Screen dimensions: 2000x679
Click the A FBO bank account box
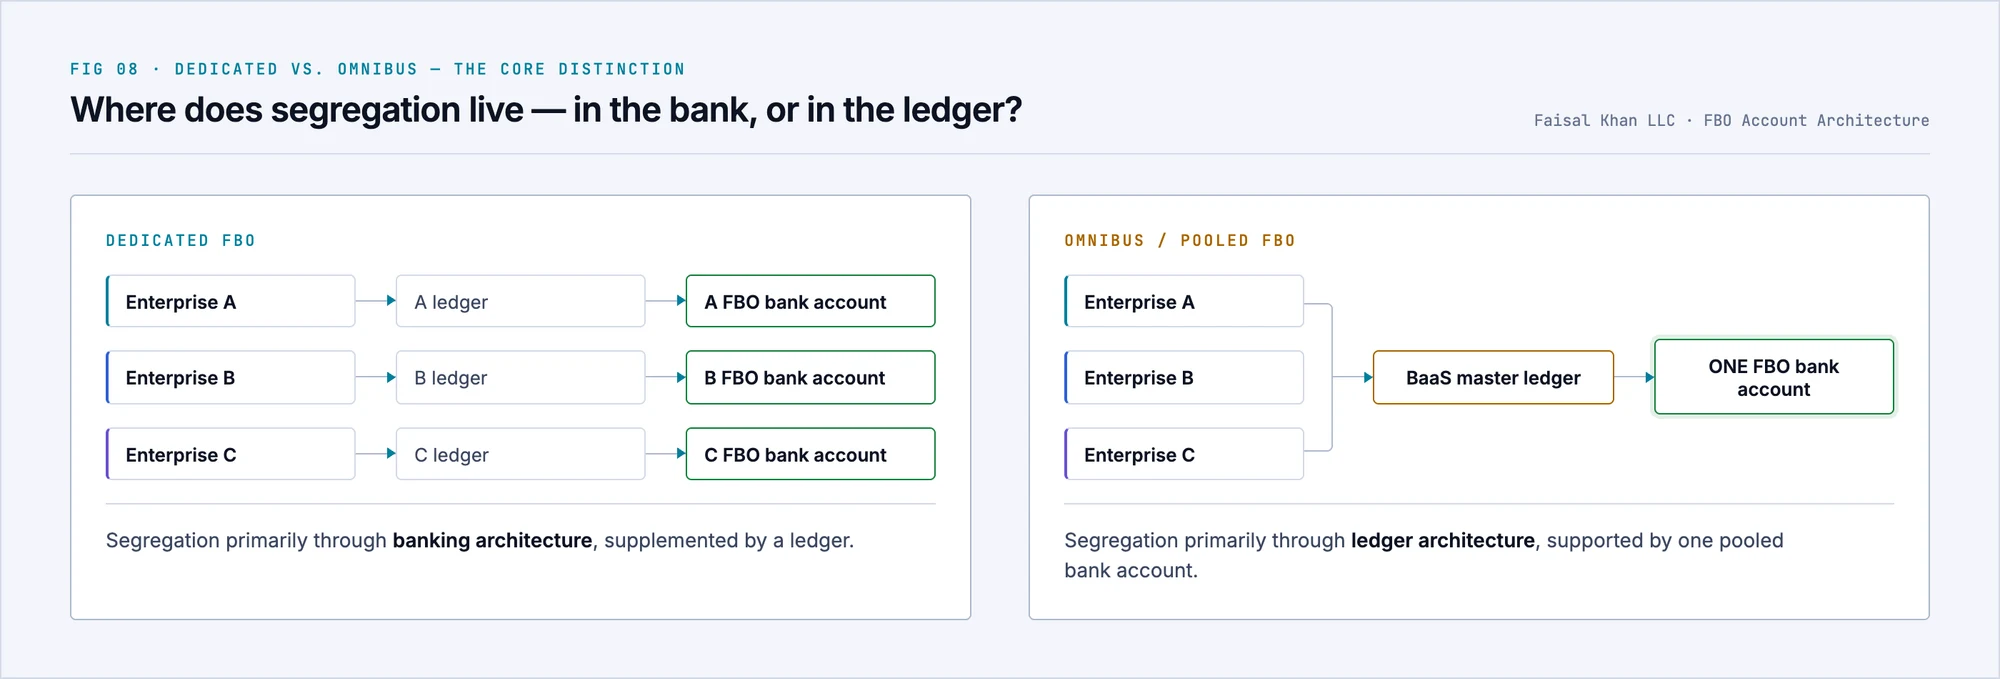coord(811,301)
